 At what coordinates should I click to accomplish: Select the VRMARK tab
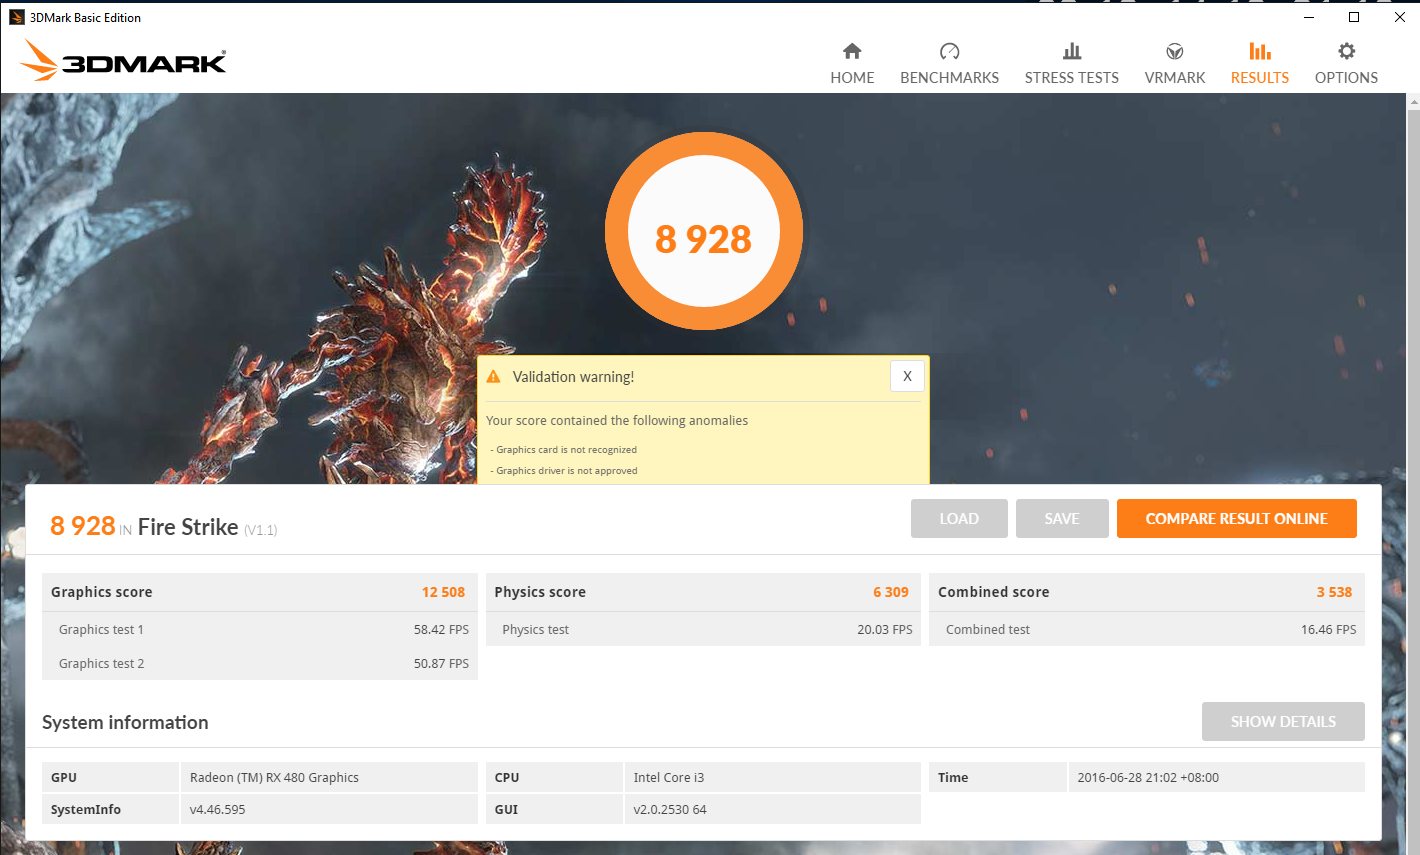pos(1175,78)
